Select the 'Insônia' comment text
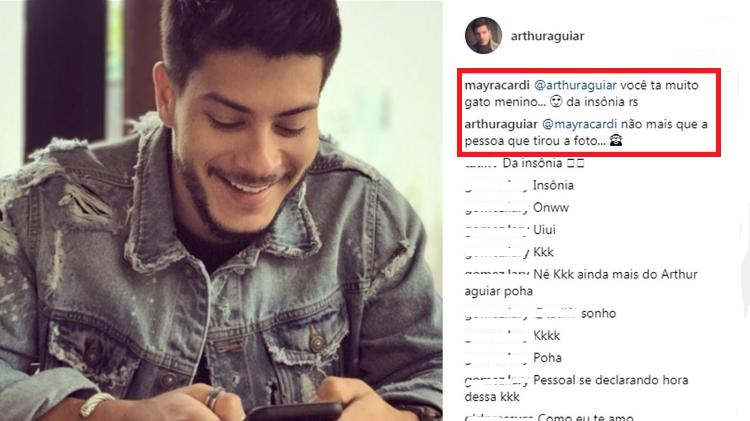The image size is (750, 421). [x=553, y=185]
